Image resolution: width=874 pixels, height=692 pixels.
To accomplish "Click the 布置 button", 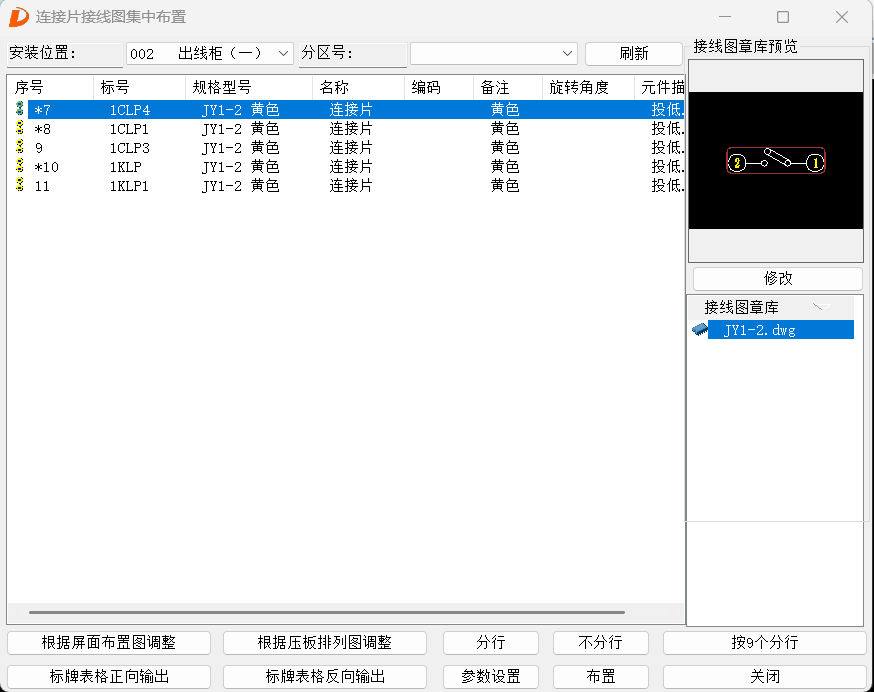I will click(600, 676).
